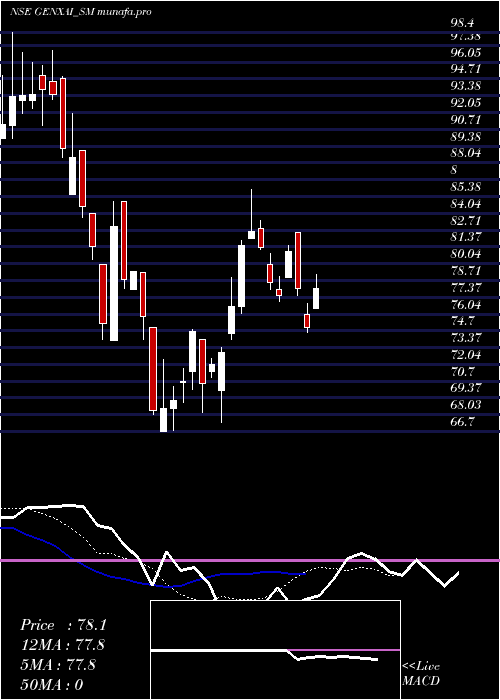Click the 'NSE GENXAI_SM munafa.pro' chart title
This screenshot has height=700, width=500.
click(x=81, y=12)
